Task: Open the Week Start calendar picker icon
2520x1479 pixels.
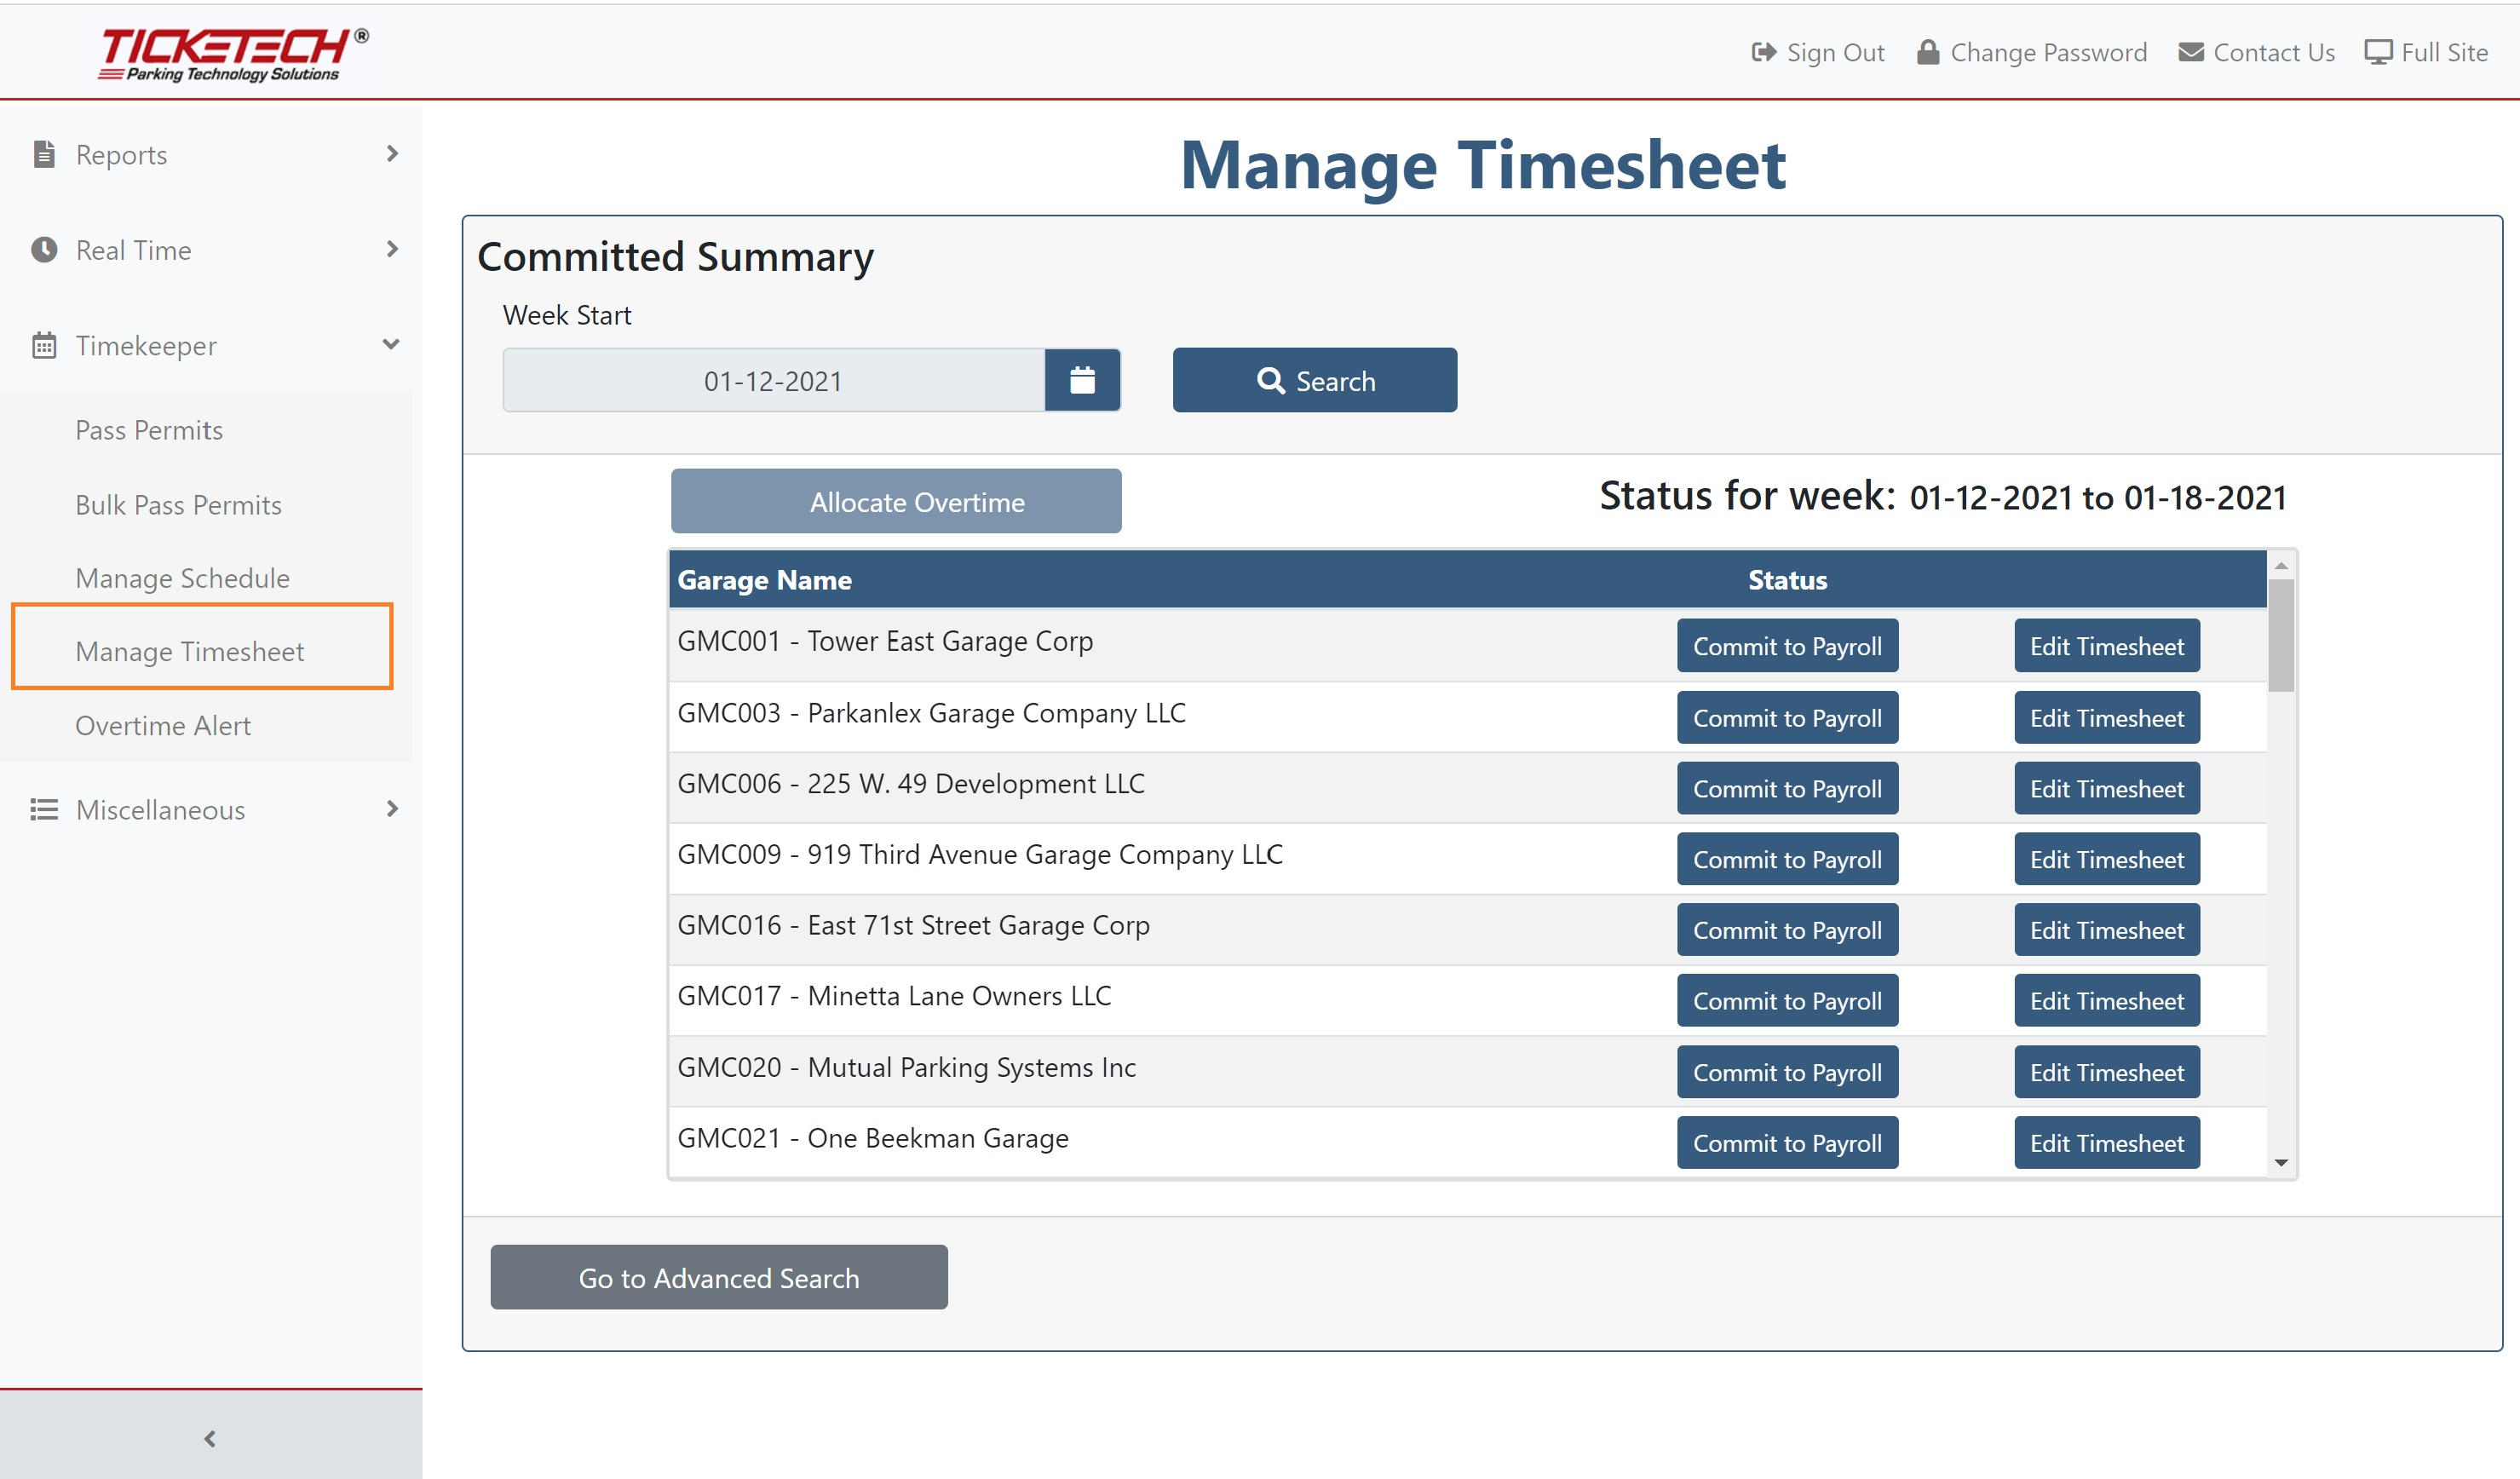Action: [1082, 380]
